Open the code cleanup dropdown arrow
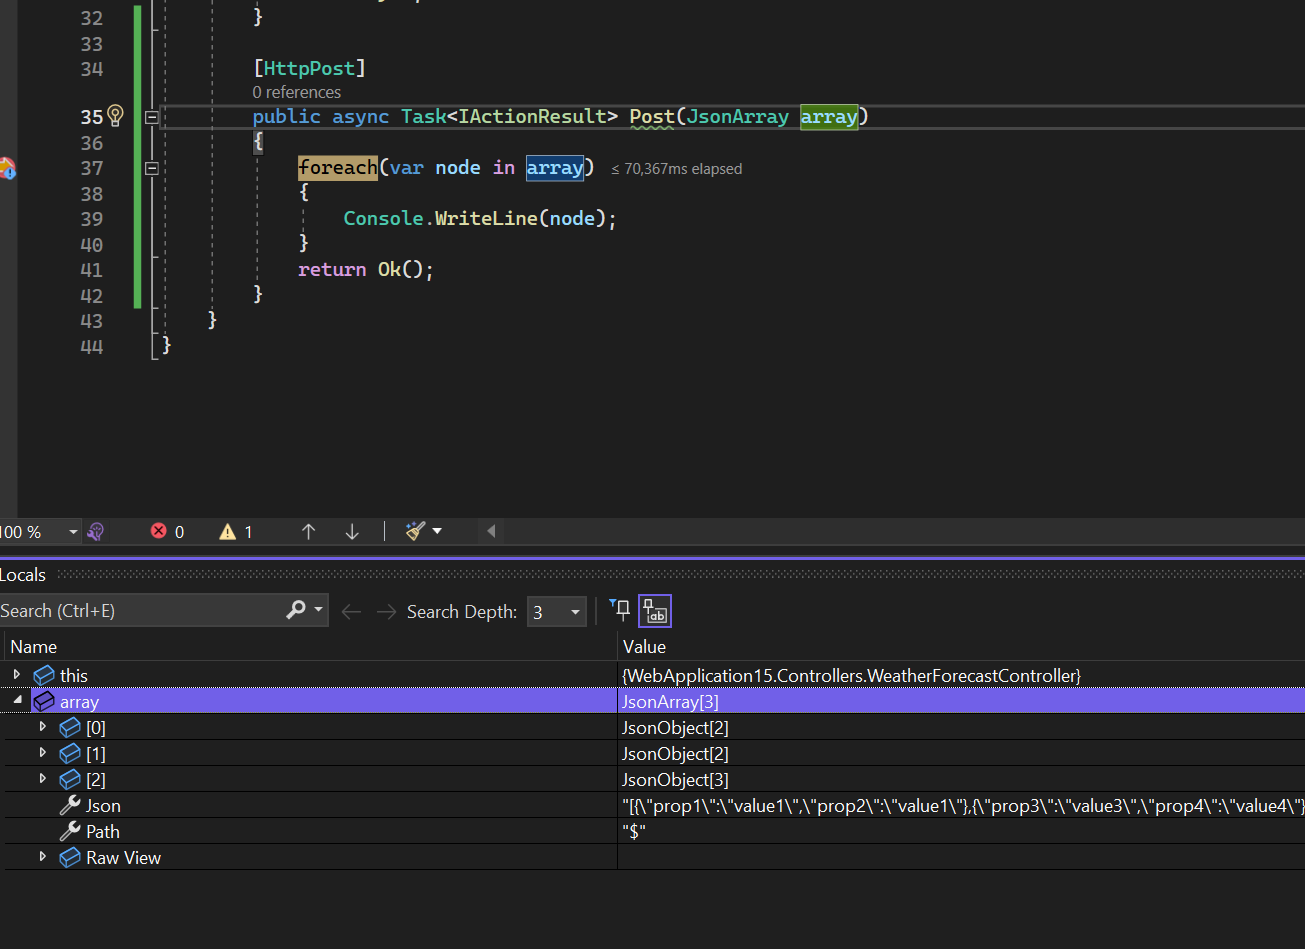Viewport: 1305px width, 949px height. pos(437,531)
